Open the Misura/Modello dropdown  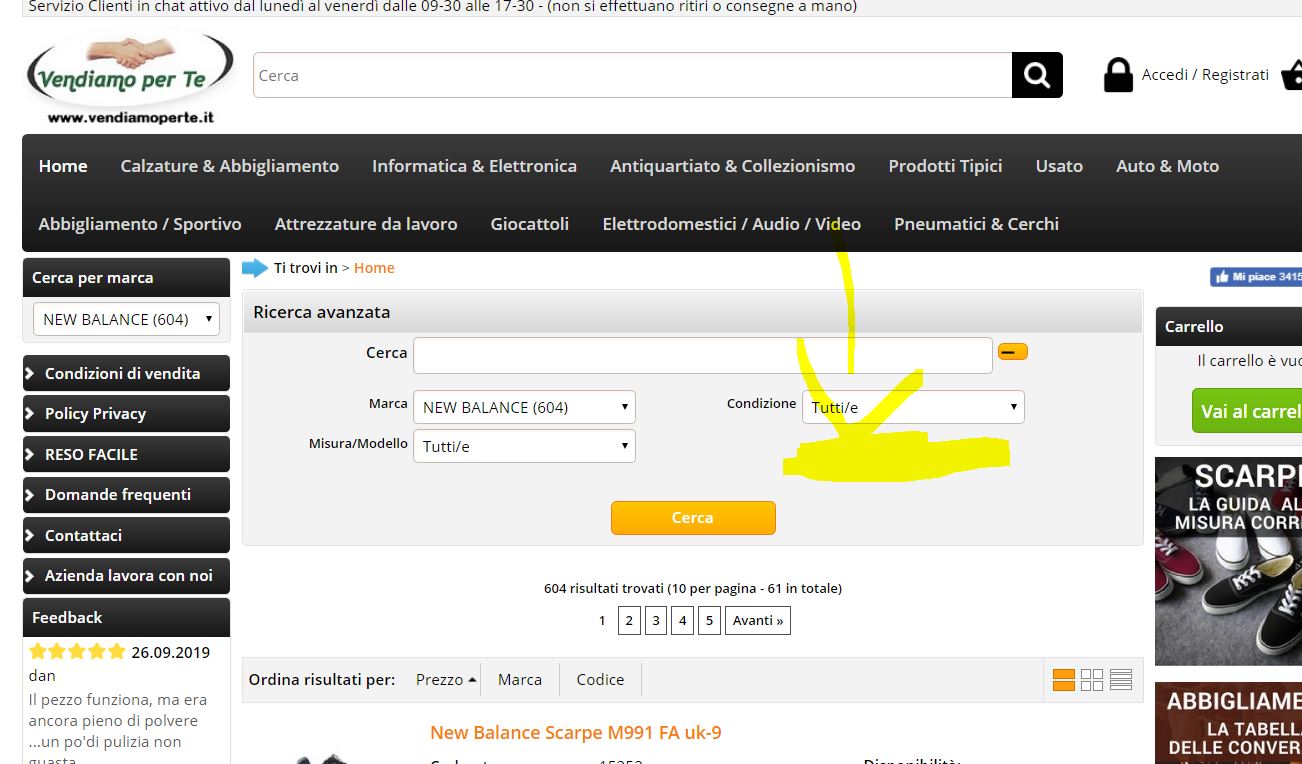[524, 446]
